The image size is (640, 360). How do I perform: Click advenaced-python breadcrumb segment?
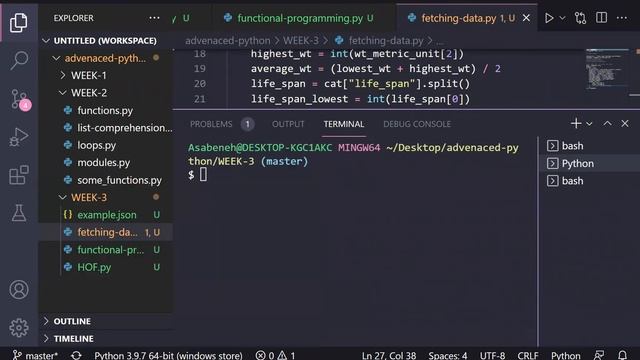228,41
